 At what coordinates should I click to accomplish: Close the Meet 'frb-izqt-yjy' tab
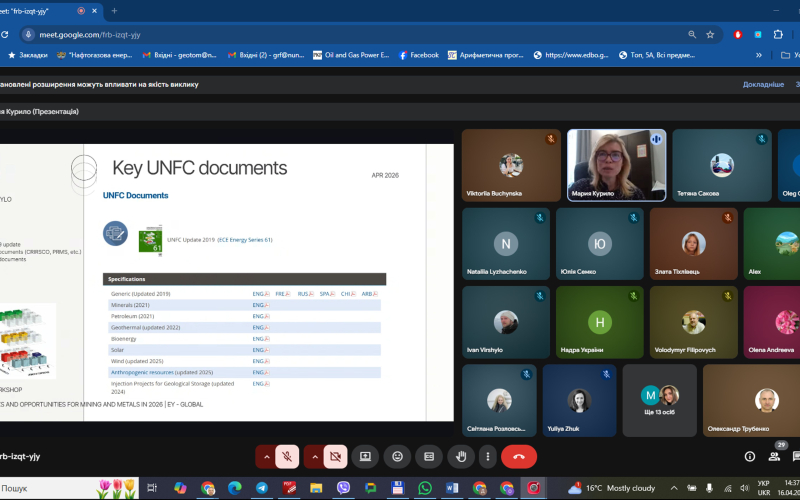pyautogui.click(x=94, y=11)
